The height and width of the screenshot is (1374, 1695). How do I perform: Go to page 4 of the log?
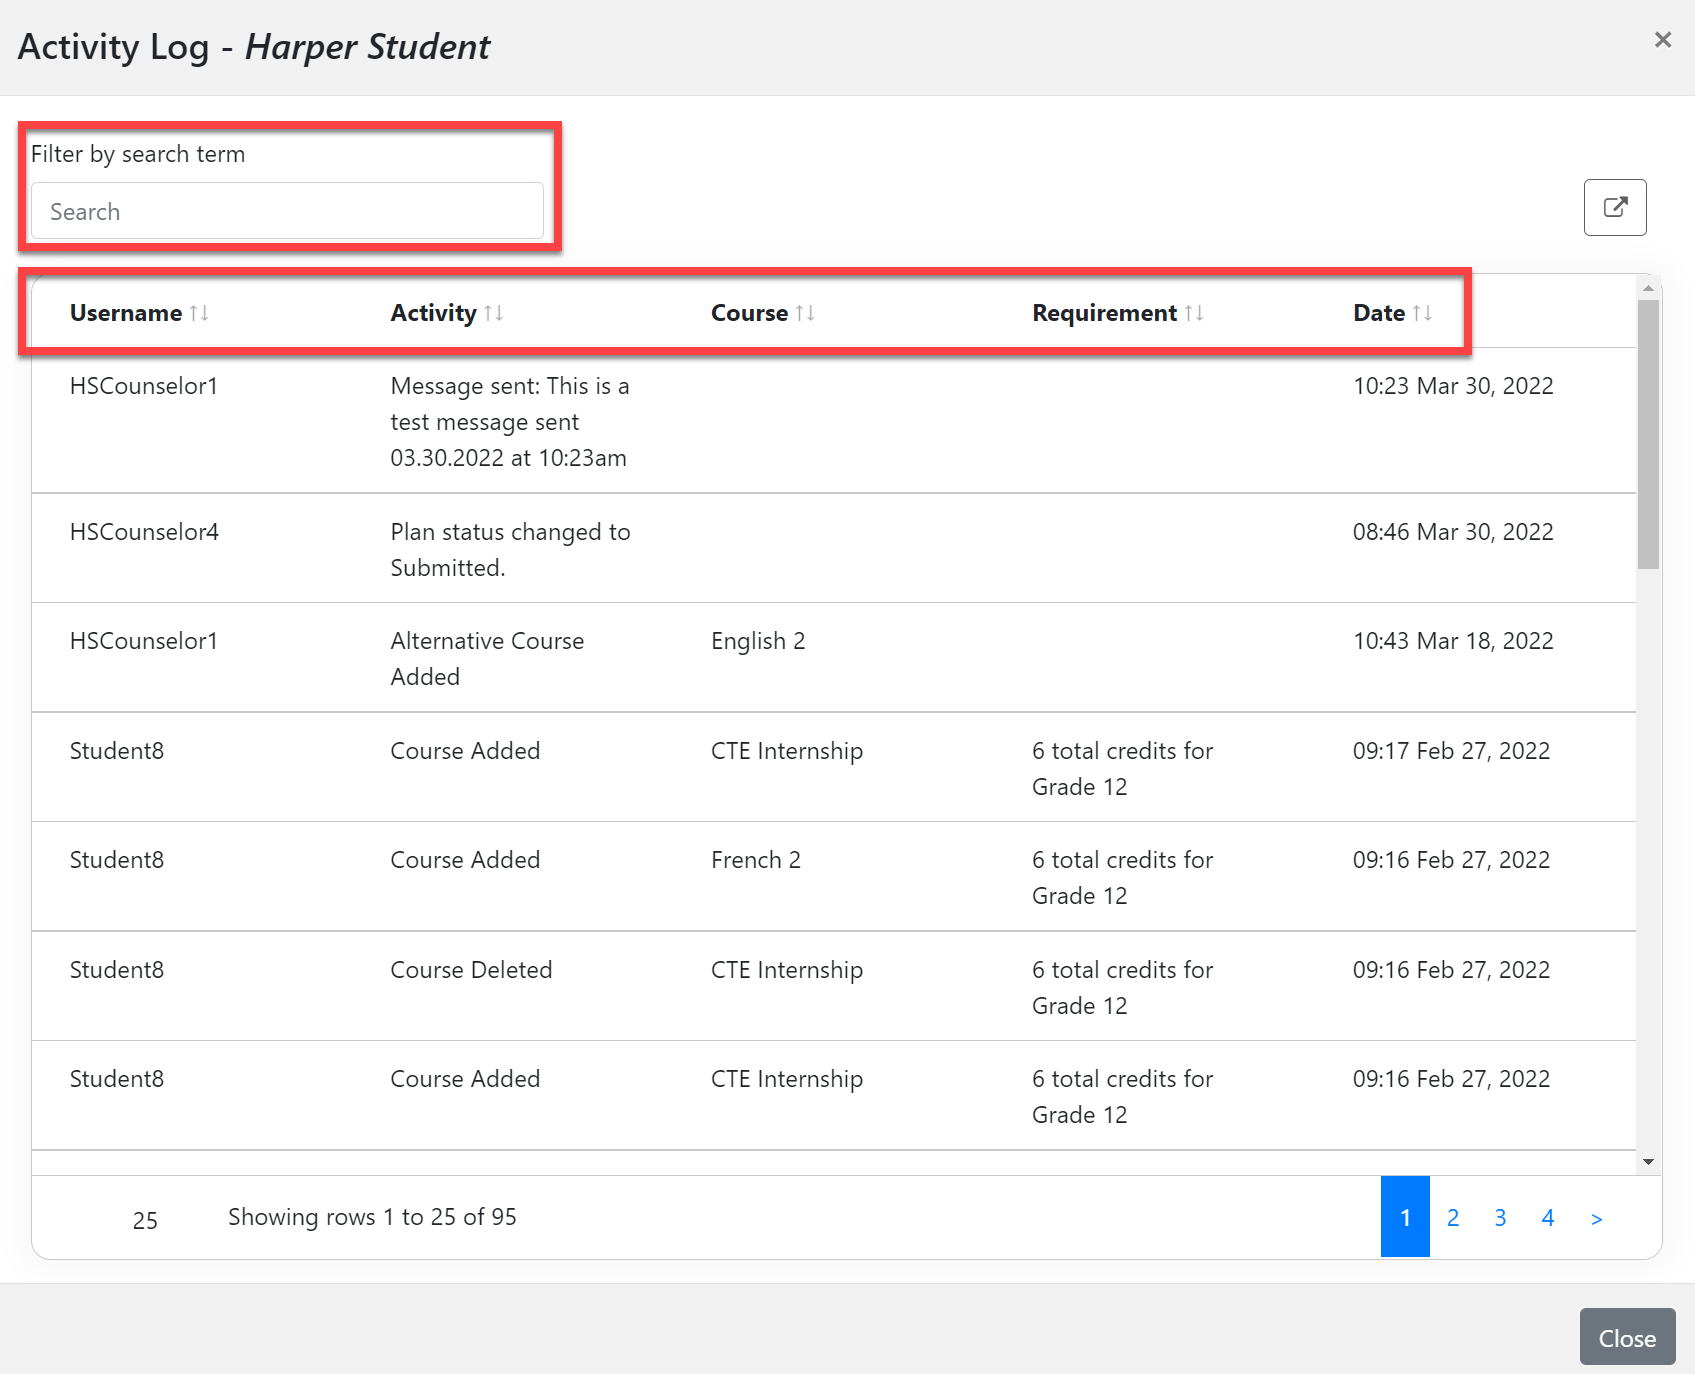(1547, 1217)
